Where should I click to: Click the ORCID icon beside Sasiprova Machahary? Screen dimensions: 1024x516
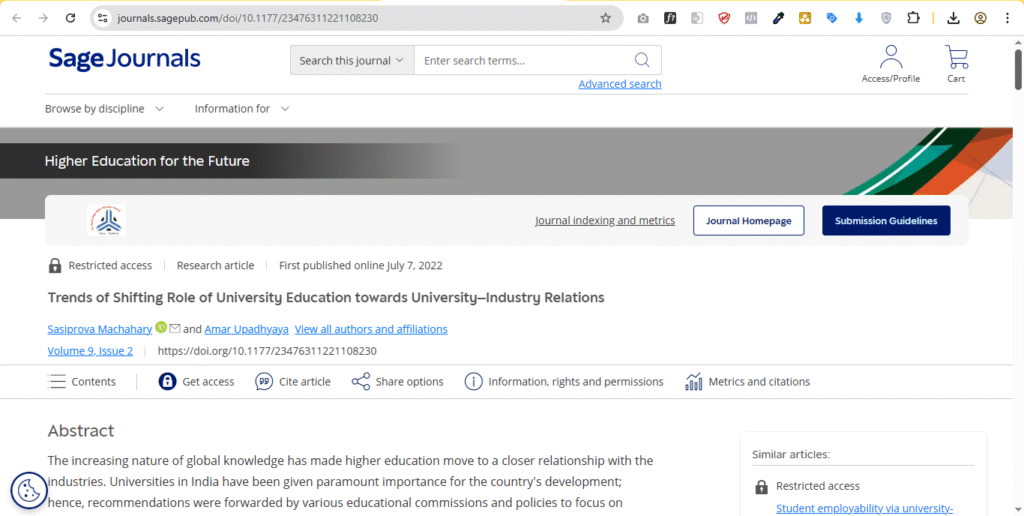click(161, 328)
